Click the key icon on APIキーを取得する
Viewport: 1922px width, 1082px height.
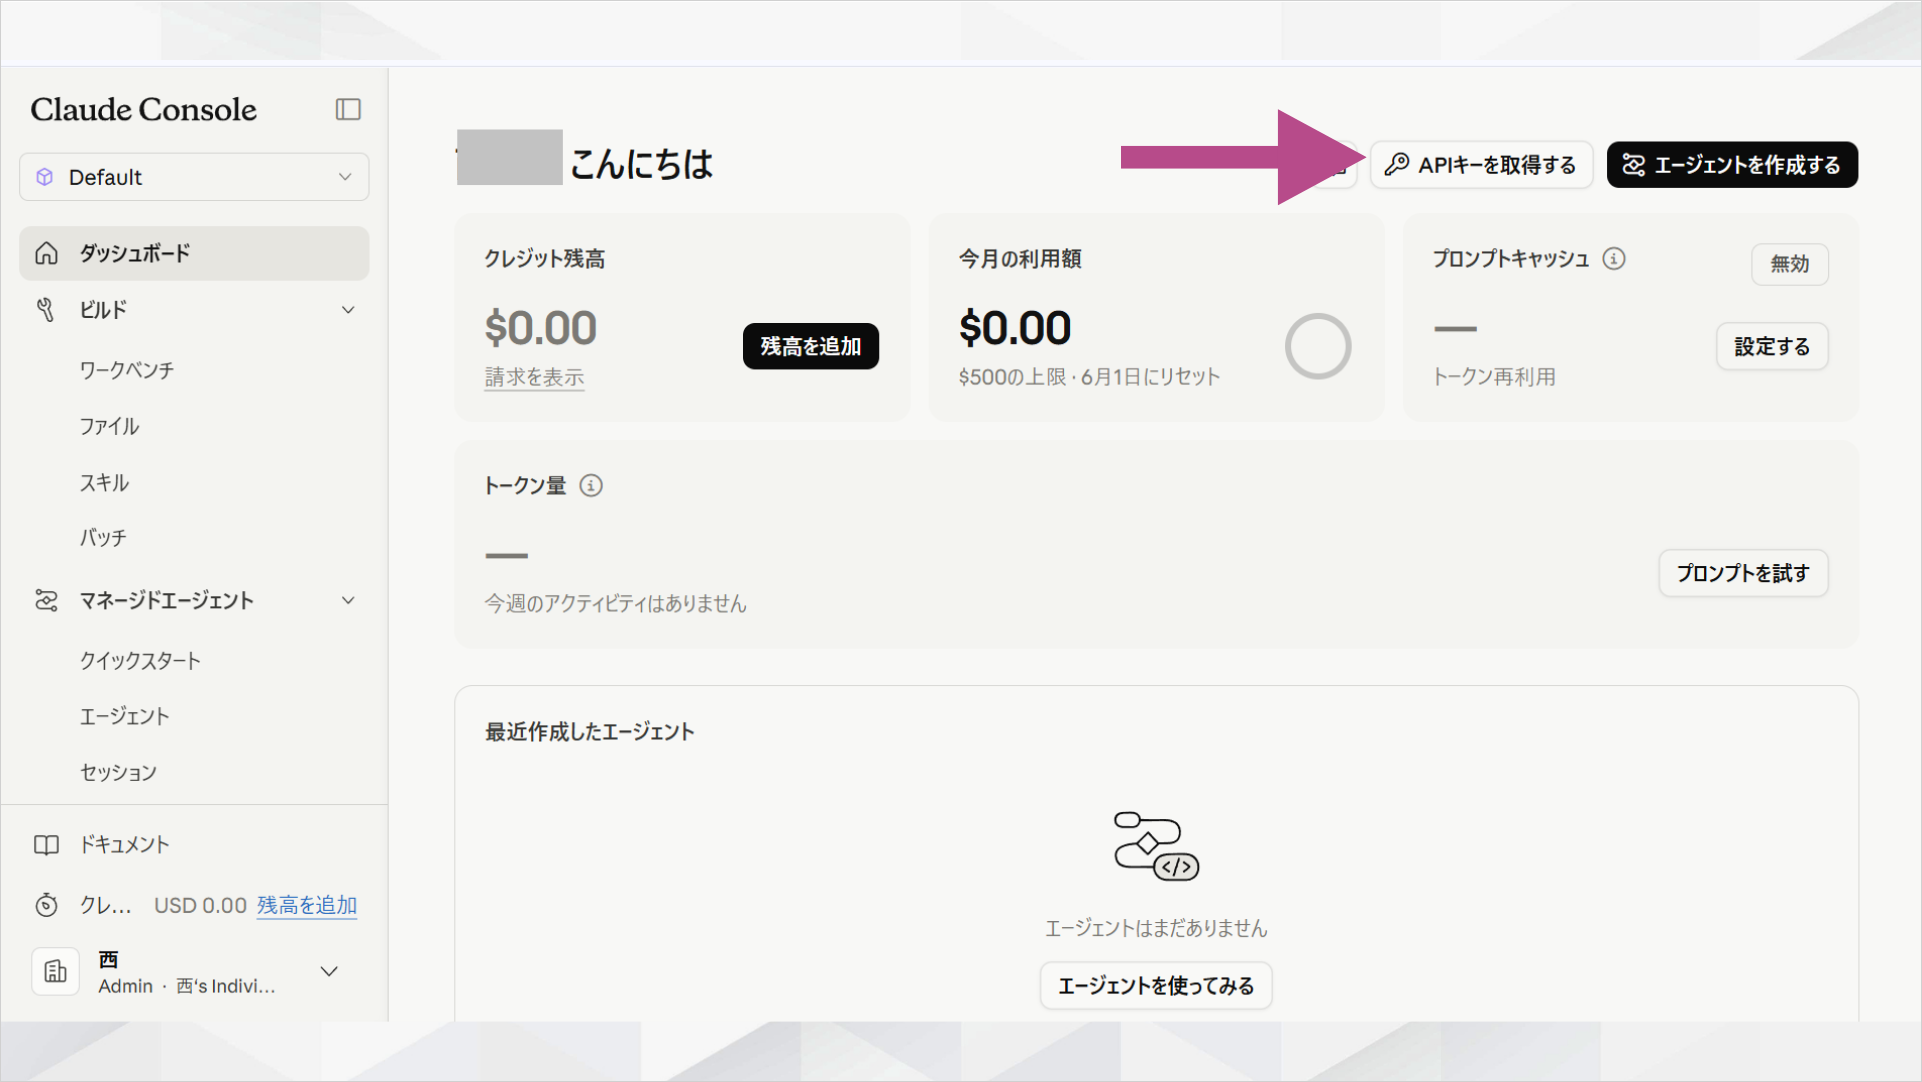pyautogui.click(x=1397, y=165)
